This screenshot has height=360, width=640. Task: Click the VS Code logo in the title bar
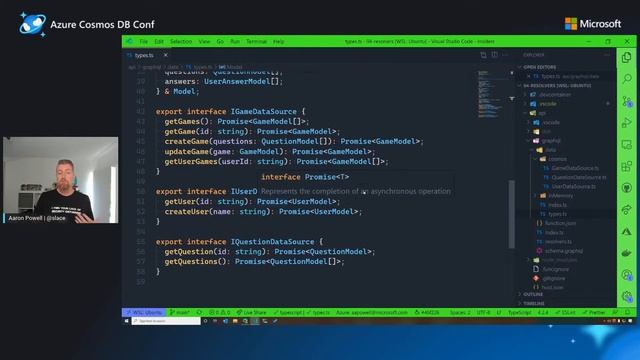[129, 41]
